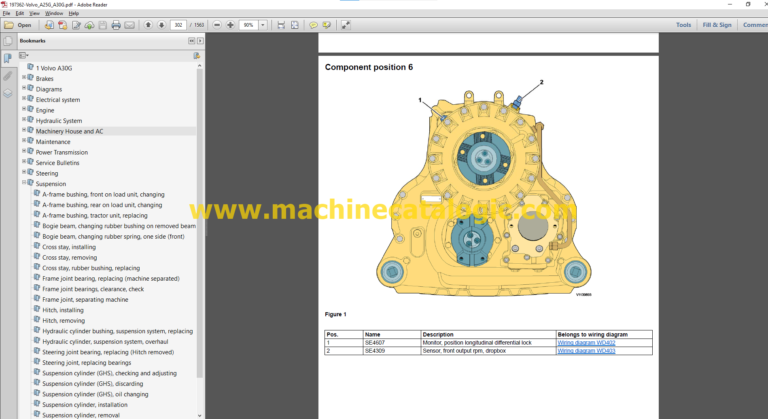
Task: Expand the Electrical system bookmark
Action: click(24, 99)
